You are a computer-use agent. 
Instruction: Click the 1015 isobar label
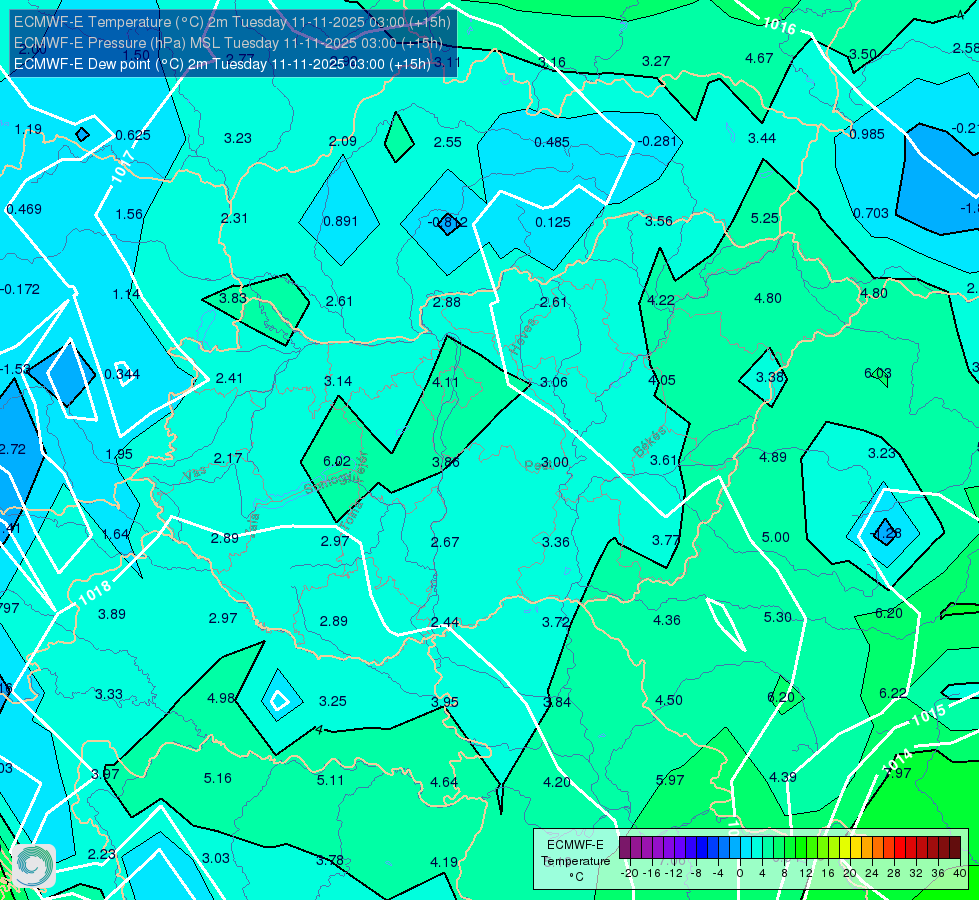click(929, 714)
